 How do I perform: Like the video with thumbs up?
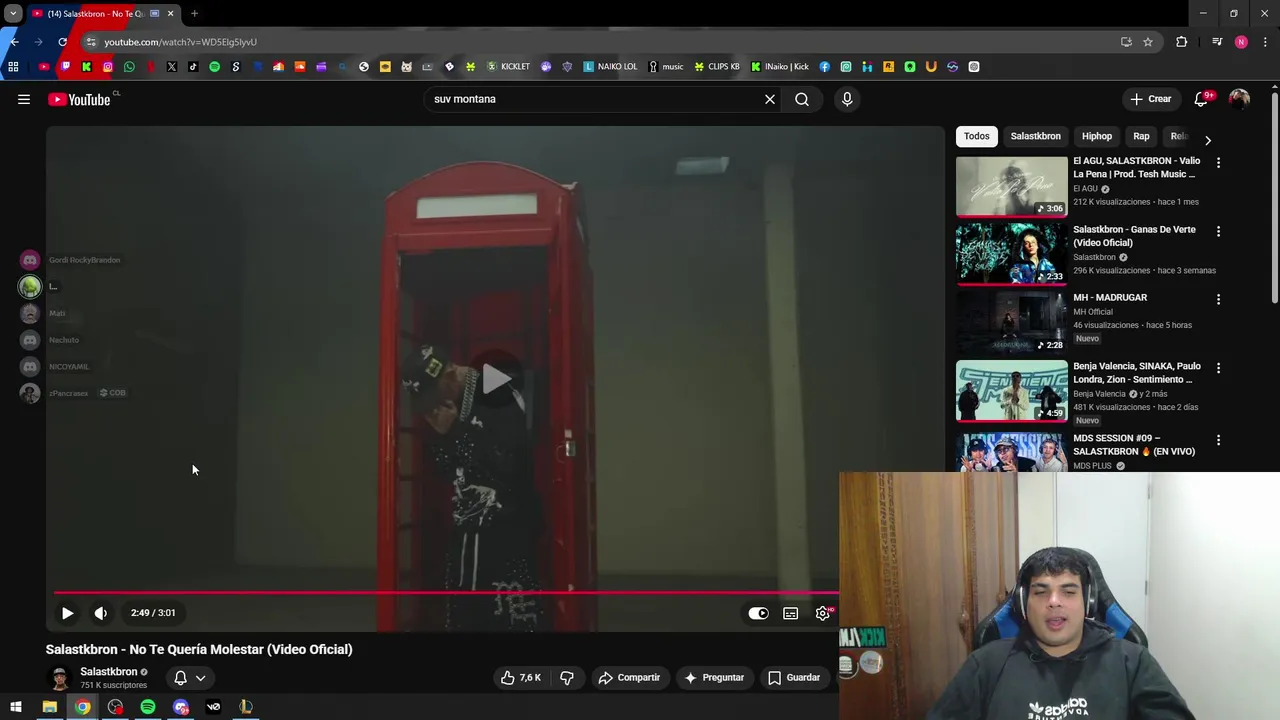point(521,677)
